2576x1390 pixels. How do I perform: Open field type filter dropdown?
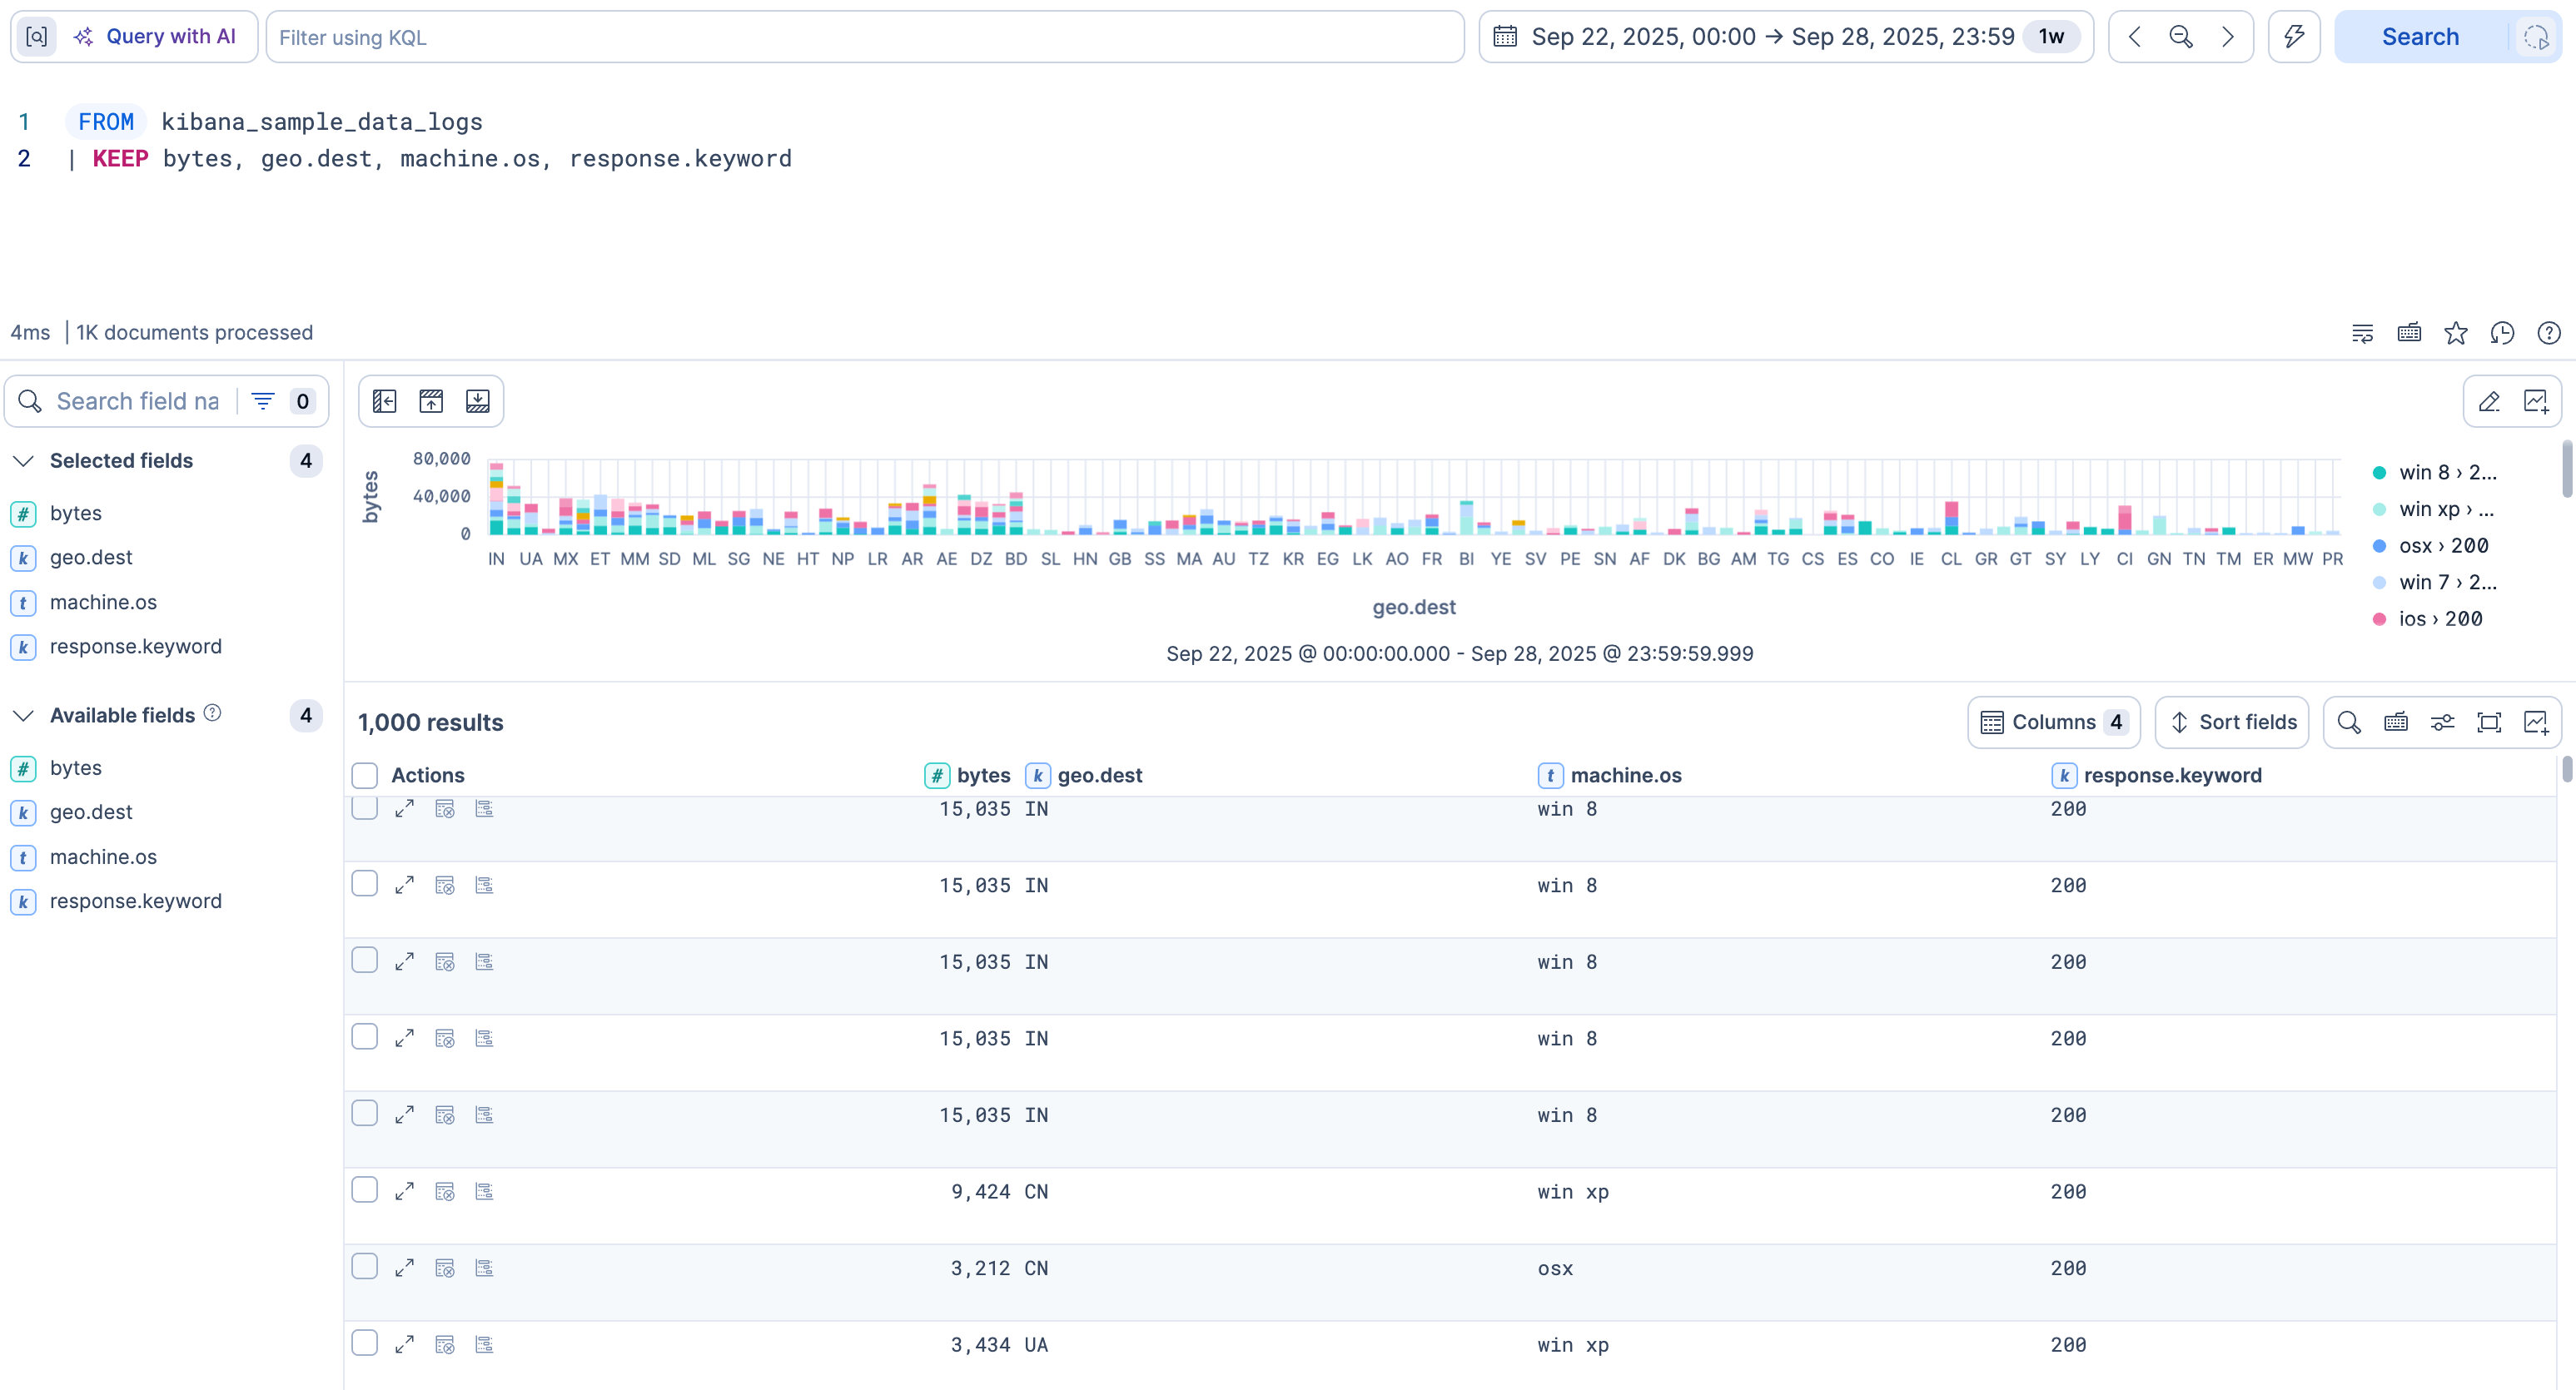click(x=282, y=401)
